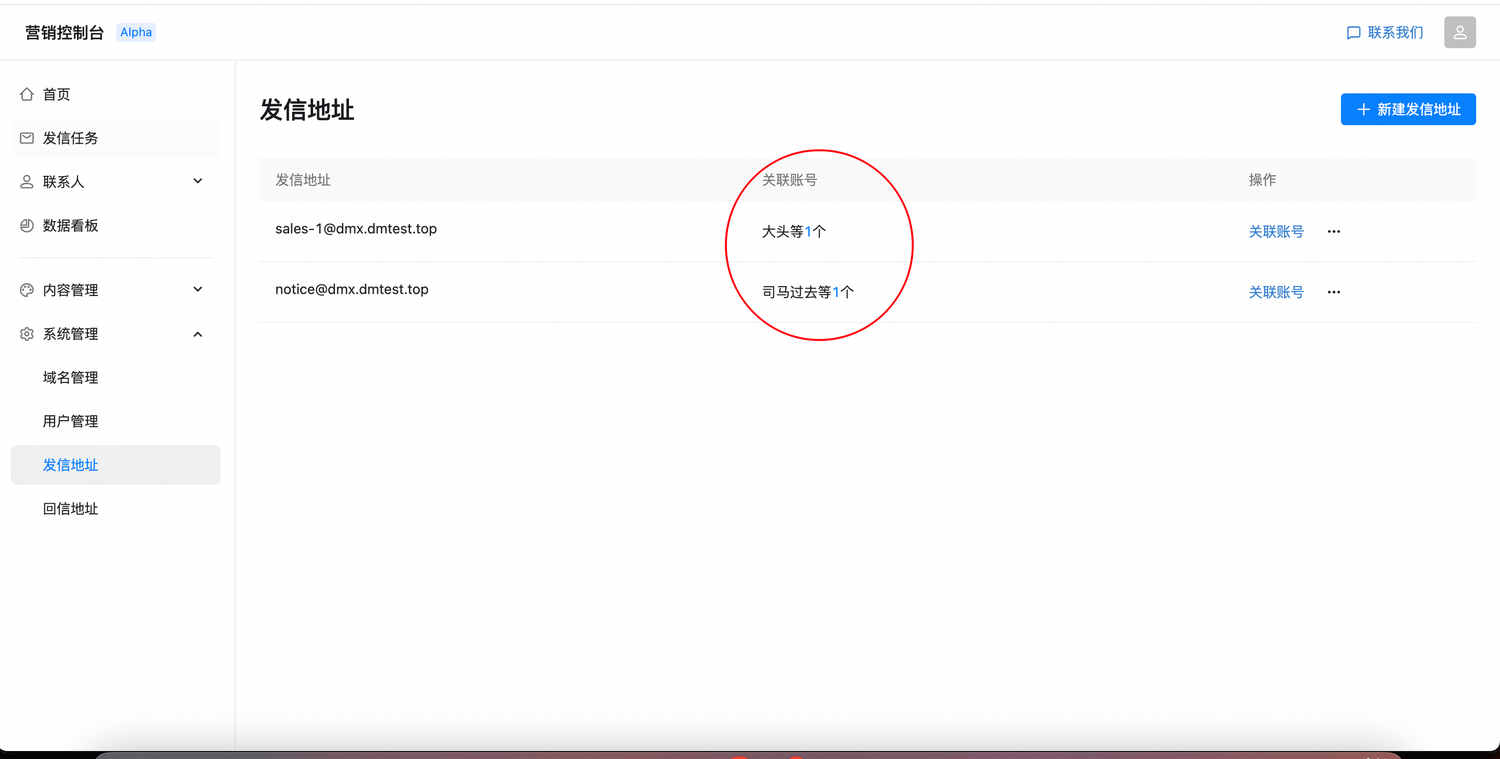Viewport: 1500px width, 759px height.
Task: Expand the 内容管理 submenu chevron
Action: point(198,289)
